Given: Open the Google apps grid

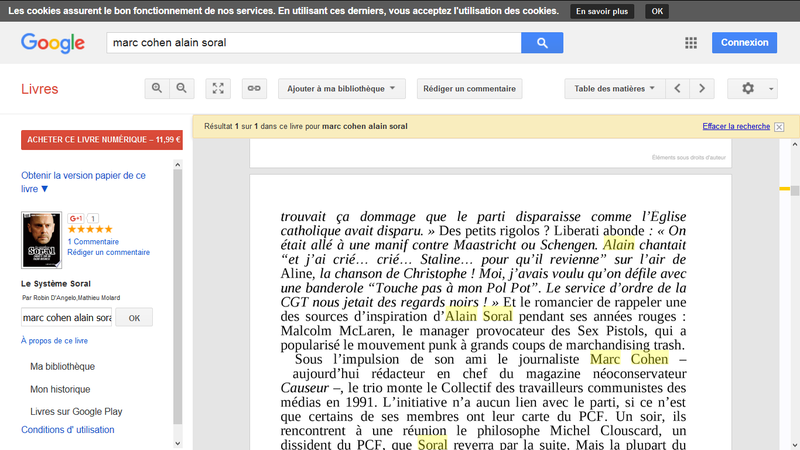Looking at the screenshot, I should tap(691, 43).
